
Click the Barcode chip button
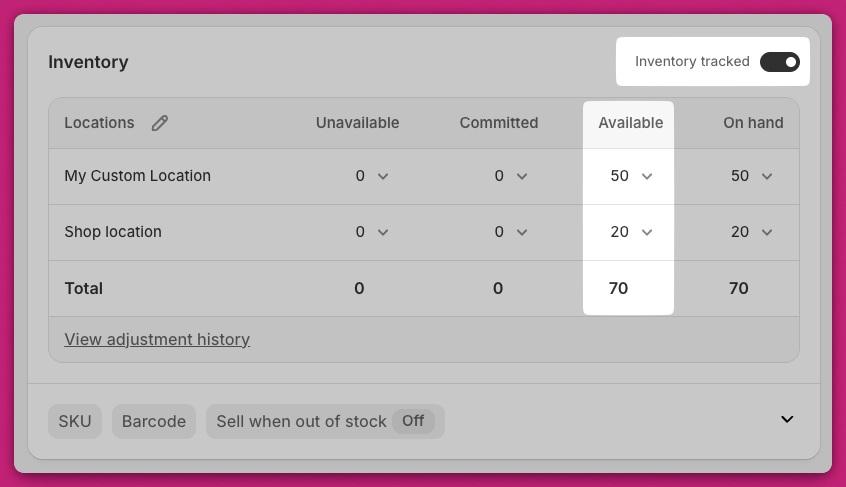pos(154,421)
